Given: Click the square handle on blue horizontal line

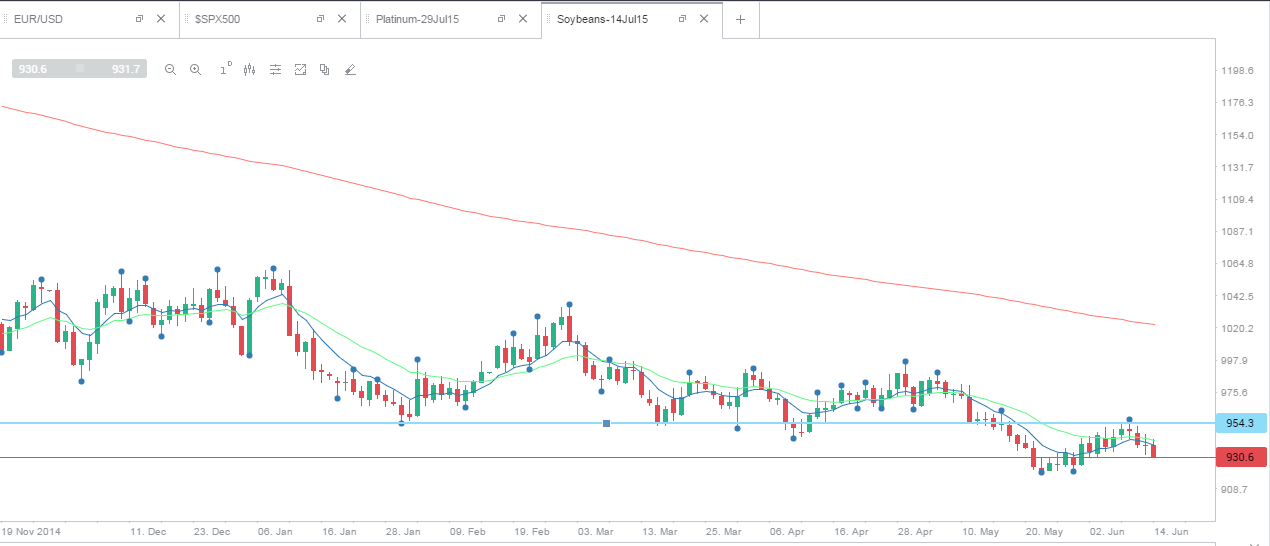Looking at the screenshot, I should pyautogui.click(x=607, y=424).
